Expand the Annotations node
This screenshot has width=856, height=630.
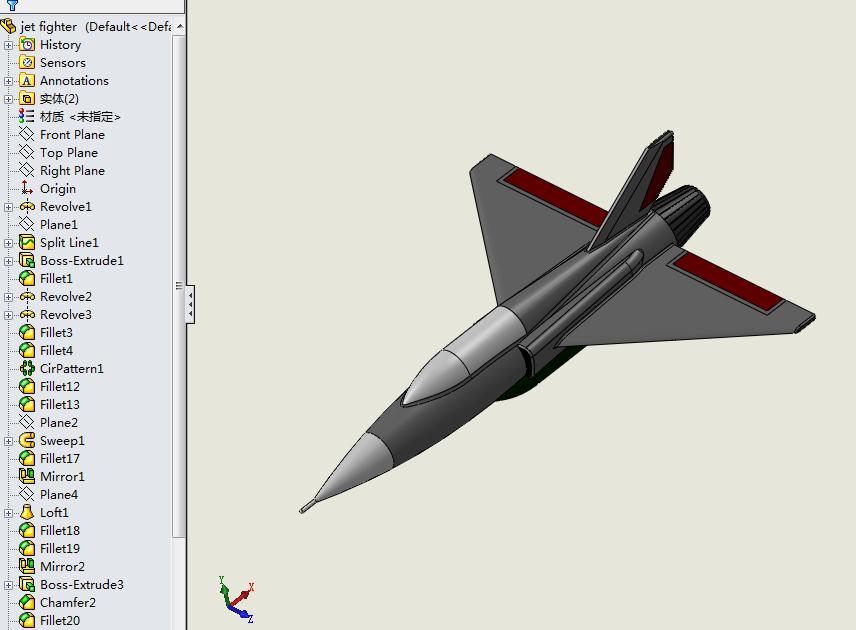click(x=8, y=81)
